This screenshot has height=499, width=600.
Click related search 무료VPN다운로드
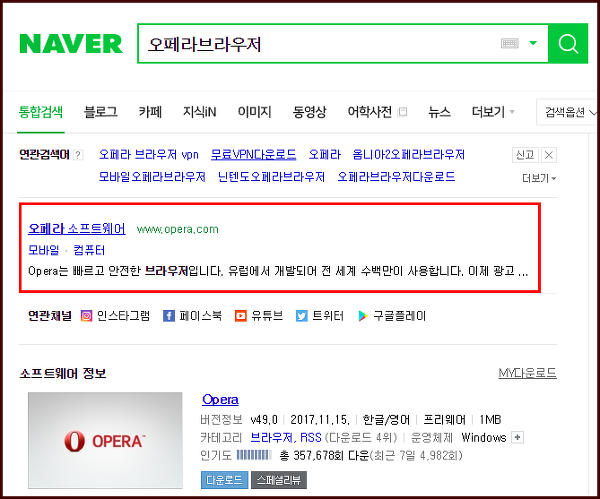point(253,155)
